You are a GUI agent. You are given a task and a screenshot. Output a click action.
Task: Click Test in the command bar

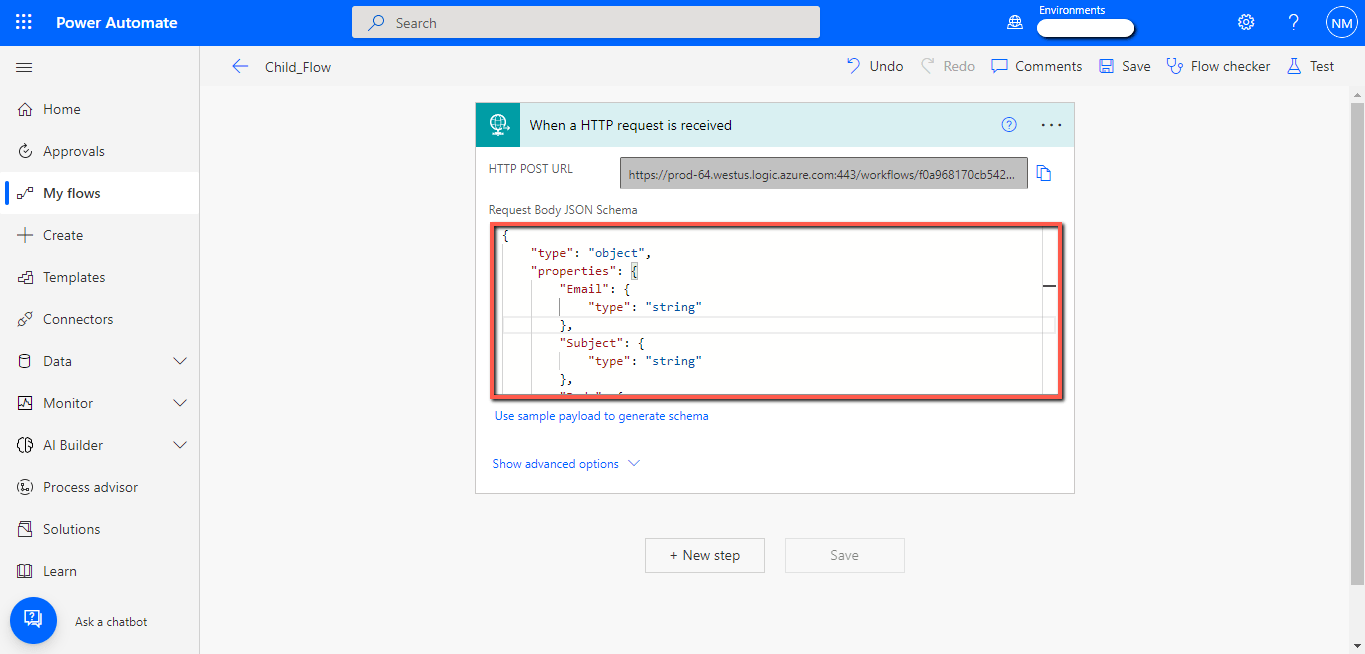coord(1310,66)
